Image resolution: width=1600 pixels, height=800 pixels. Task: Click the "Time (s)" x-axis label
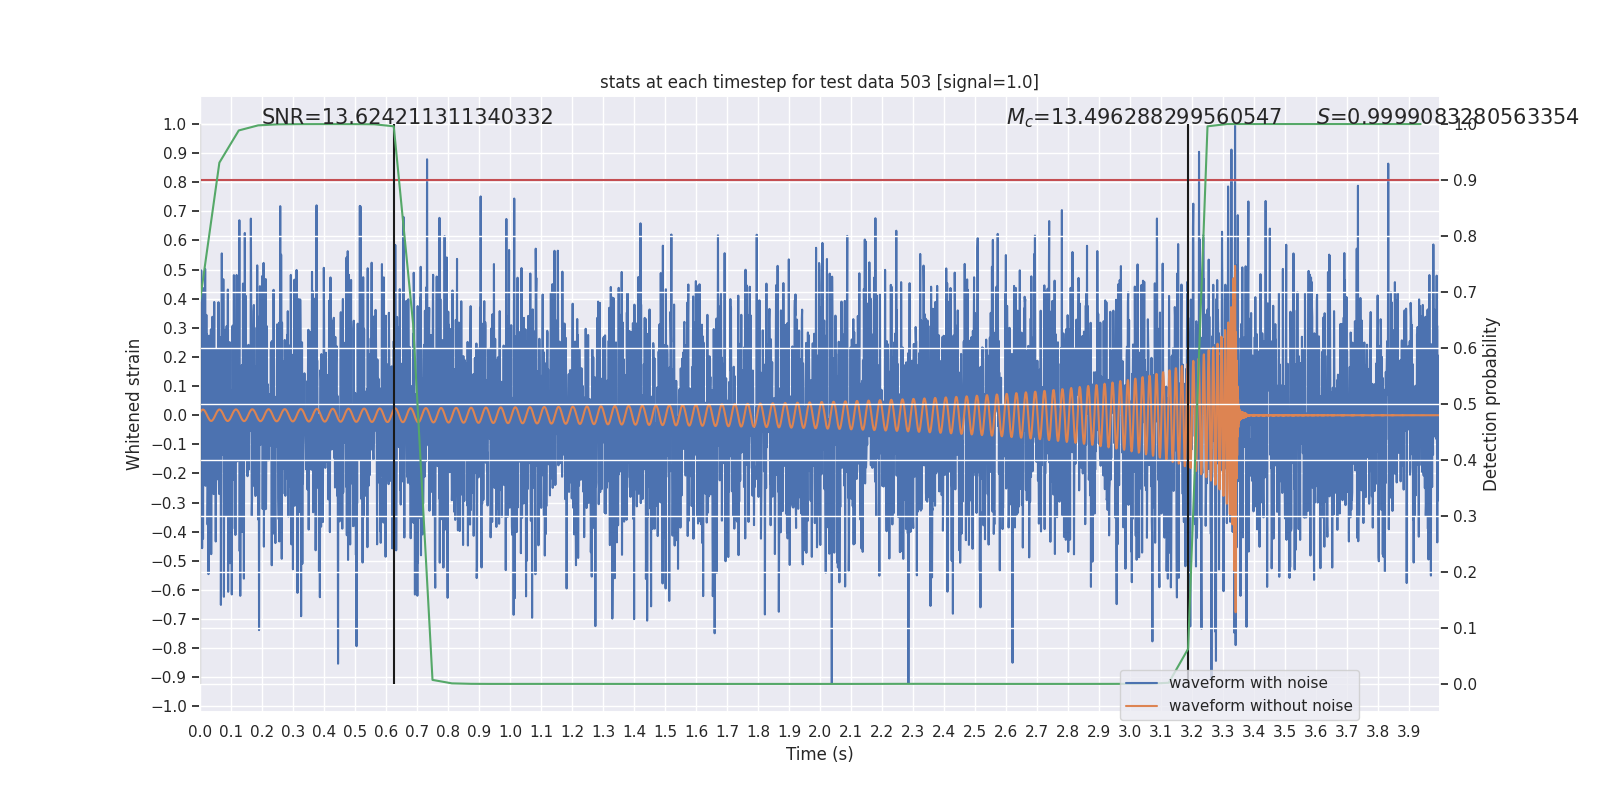pos(819,754)
